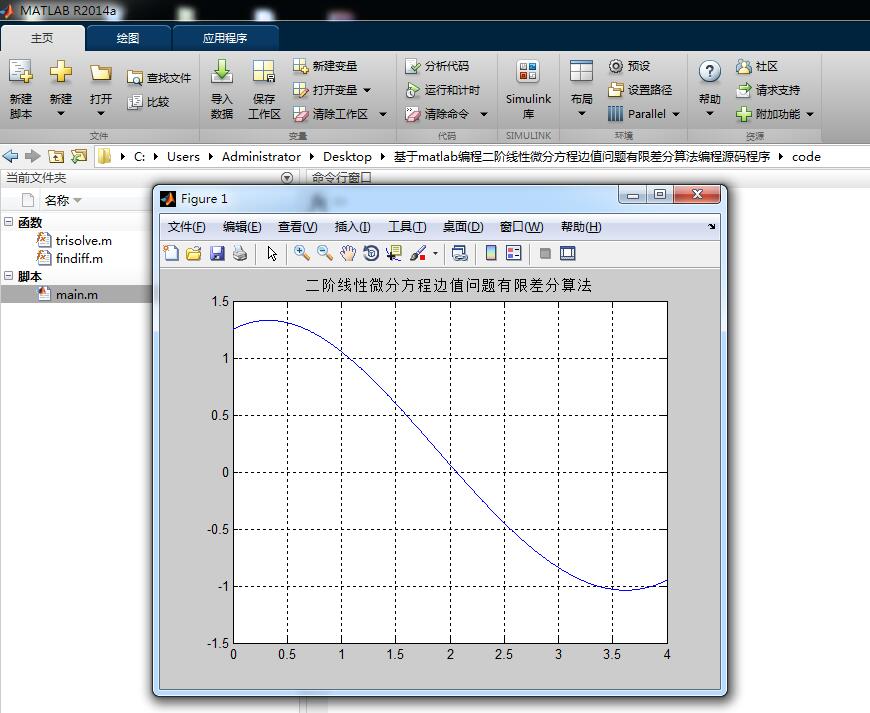
Task: Click Request Support (请求支持)
Action: 768,90
